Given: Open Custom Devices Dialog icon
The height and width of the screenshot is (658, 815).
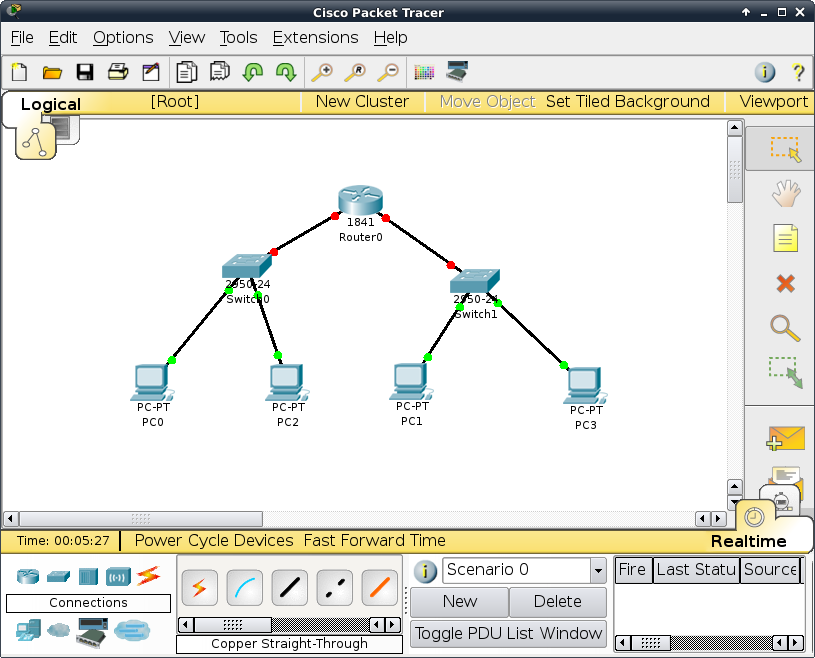Looking at the screenshot, I should click(x=457, y=71).
